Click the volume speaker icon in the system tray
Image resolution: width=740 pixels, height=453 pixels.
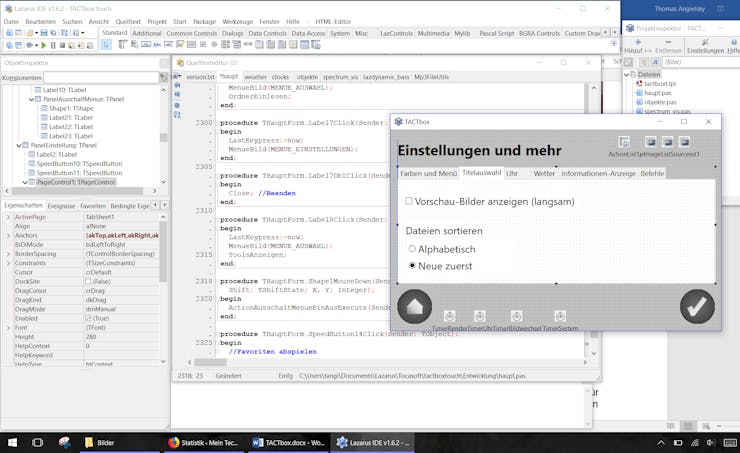coord(710,443)
